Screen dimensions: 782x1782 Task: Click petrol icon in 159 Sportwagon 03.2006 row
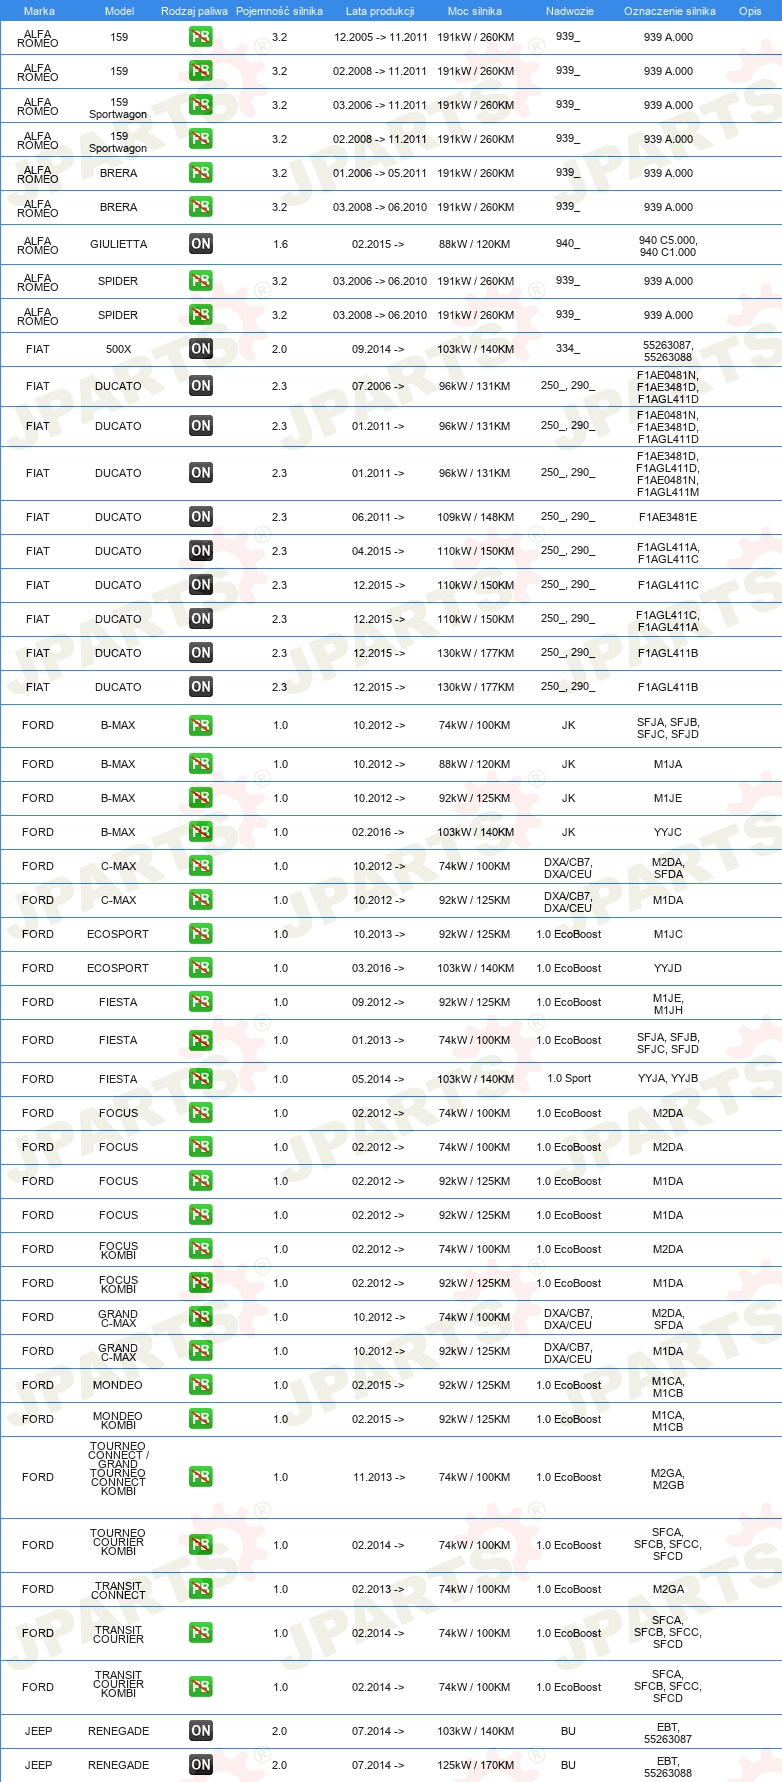pos(201,105)
